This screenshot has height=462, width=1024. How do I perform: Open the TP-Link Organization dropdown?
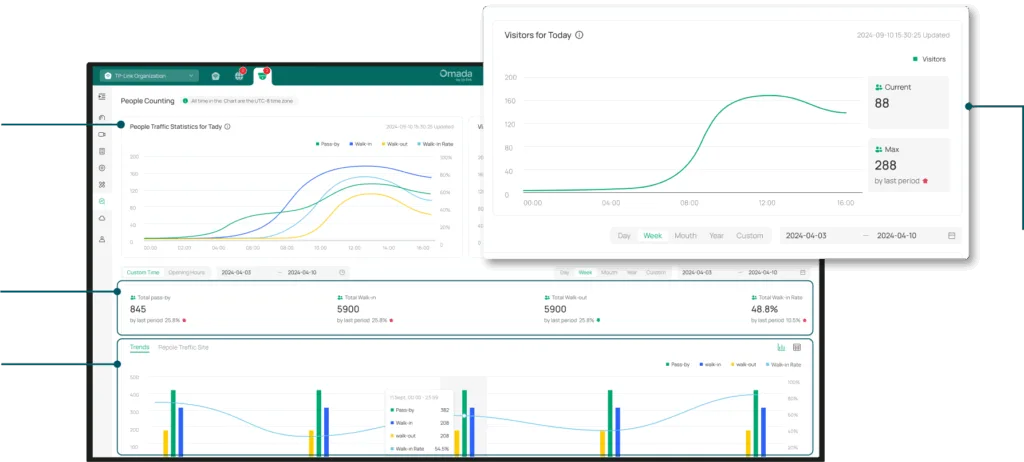coord(149,75)
